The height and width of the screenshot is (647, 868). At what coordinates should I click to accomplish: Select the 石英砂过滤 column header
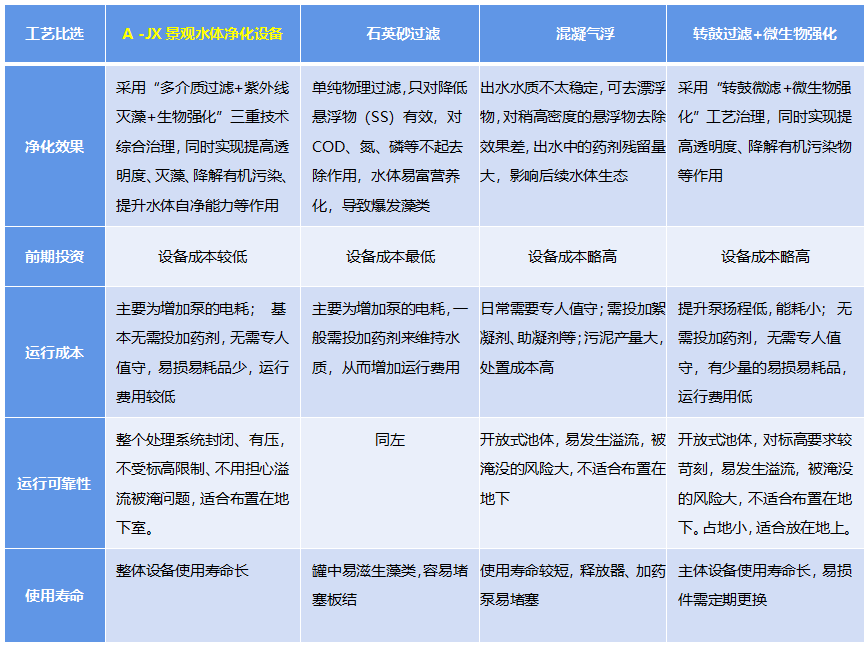tap(390, 30)
